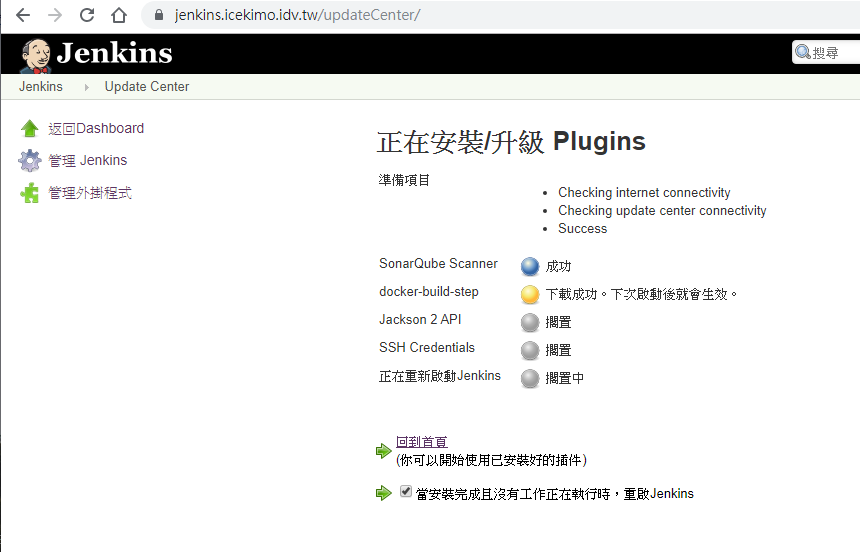Click the Checking internet connectivity entry
Image resolution: width=860 pixels, height=552 pixels.
click(644, 193)
